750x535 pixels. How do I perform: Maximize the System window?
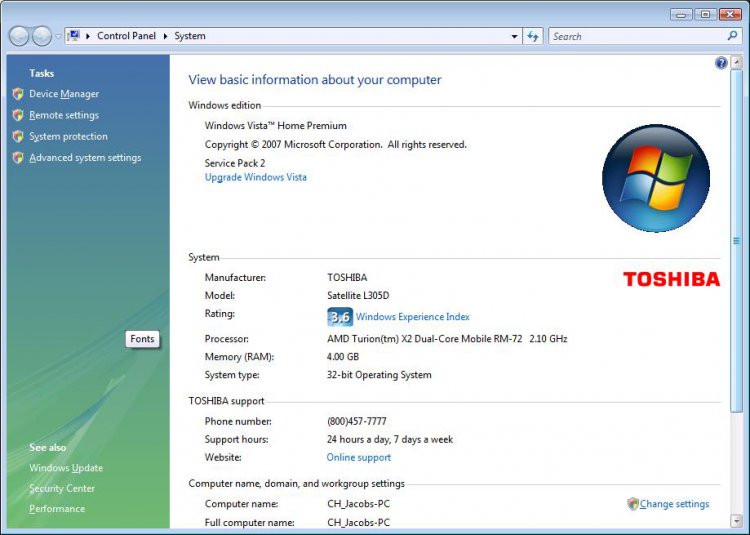[x=705, y=14]
